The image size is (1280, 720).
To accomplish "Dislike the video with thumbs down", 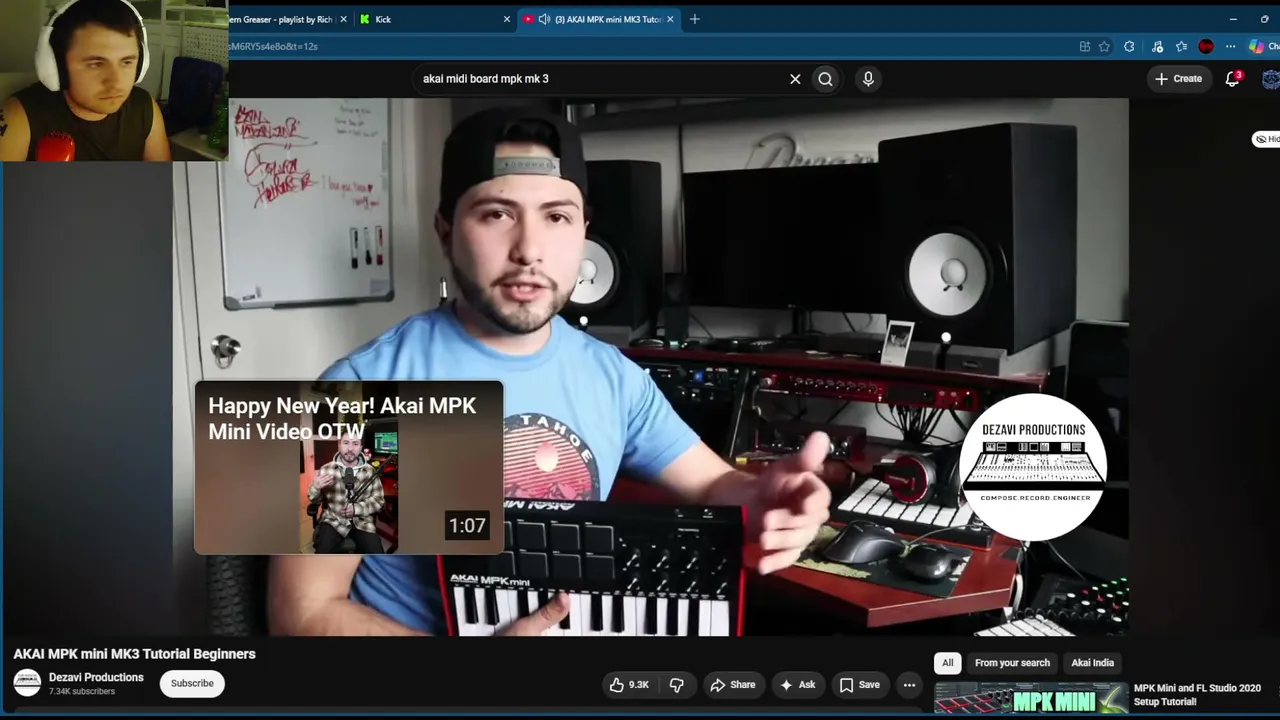I will pyautogui.click(x=677, y=685).
